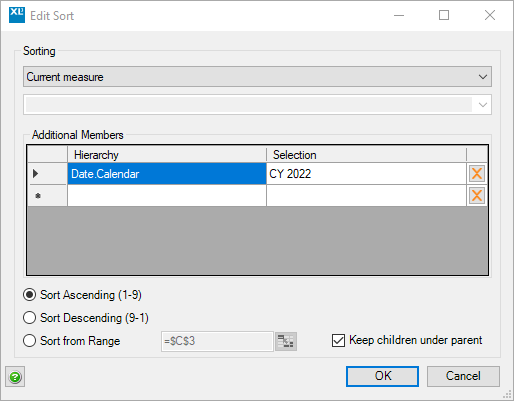Image resolution: width=514 pixels, height=401 pixels.
Task: Click the new row asterisk header
Action: (47, 196)
